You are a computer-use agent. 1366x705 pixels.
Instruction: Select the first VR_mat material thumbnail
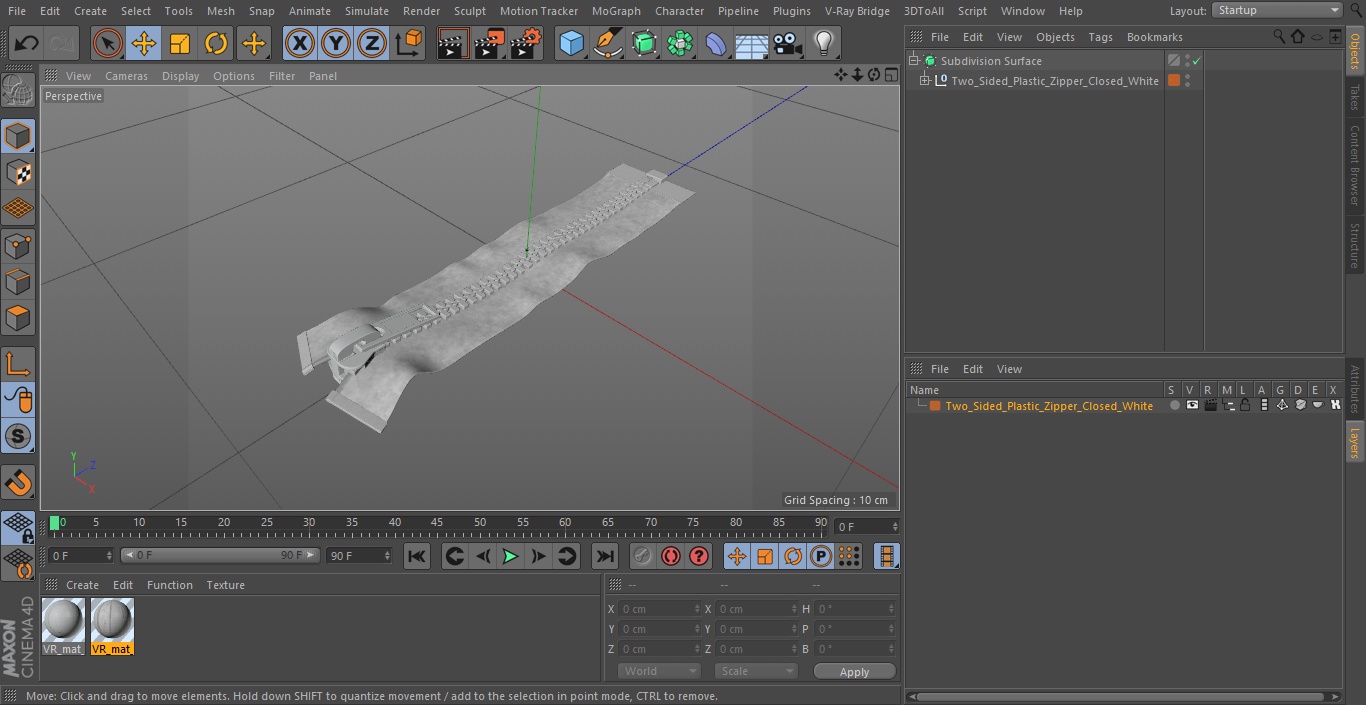point(63,626)
